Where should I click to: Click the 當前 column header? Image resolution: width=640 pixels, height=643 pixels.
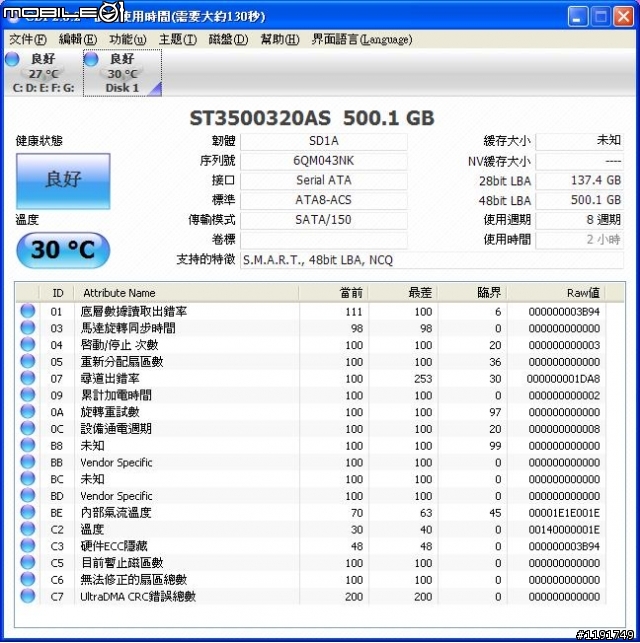coord(334,293)
